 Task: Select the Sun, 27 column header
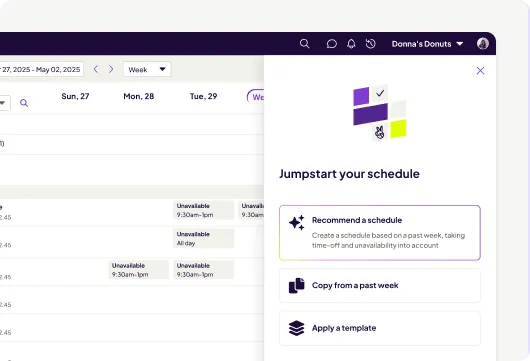(x=75, y=96)
